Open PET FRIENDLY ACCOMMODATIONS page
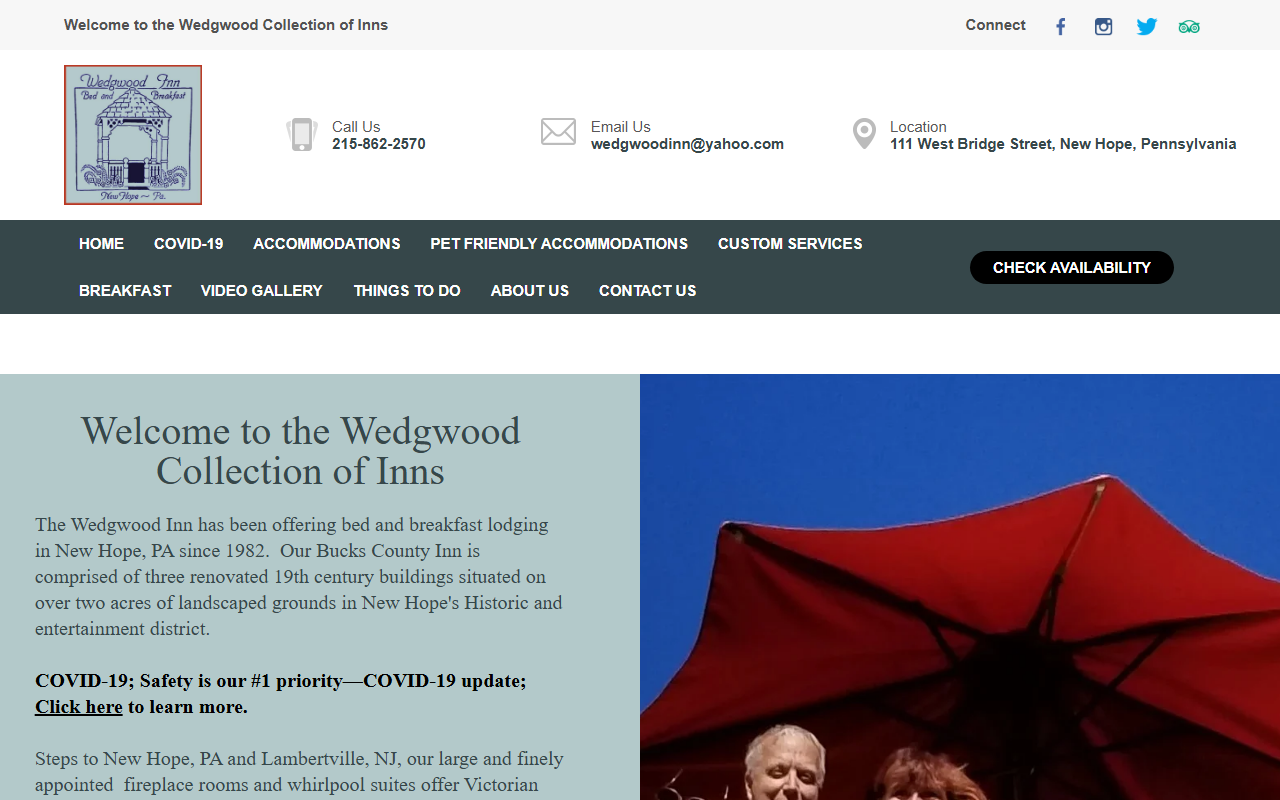 (559, 244)
